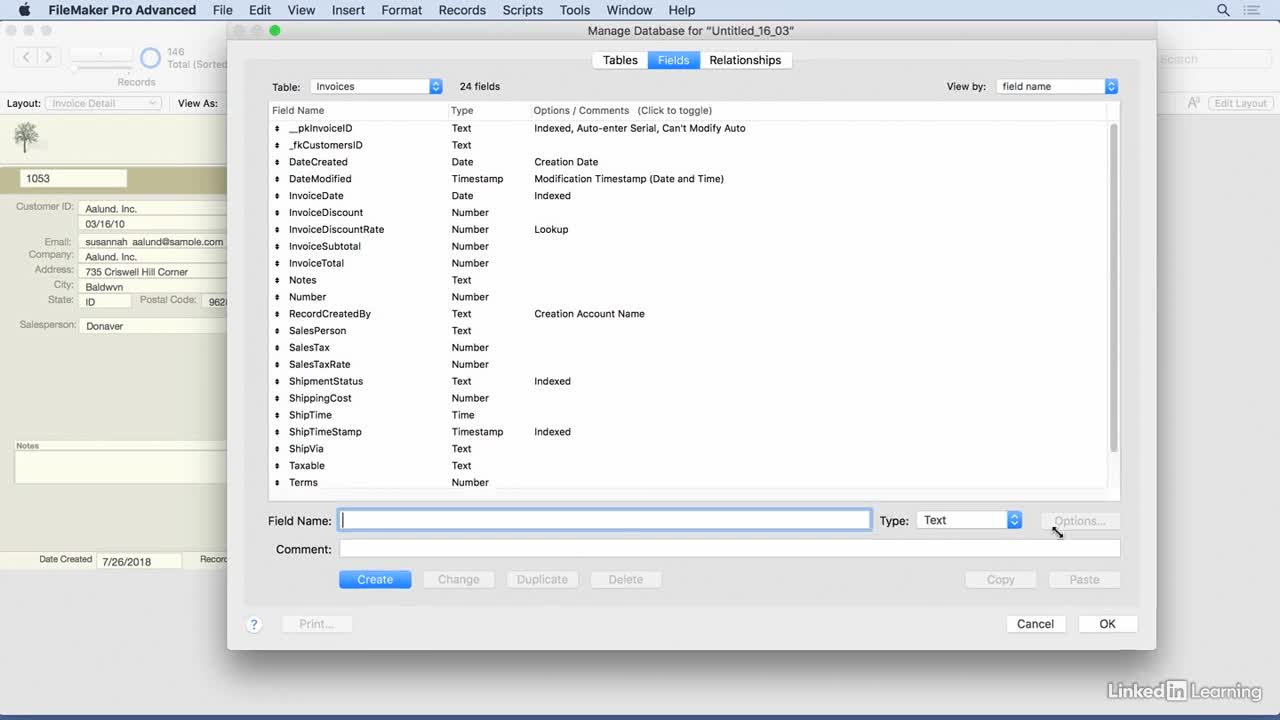Click the Paste button
This screenshot has height=720, width=1280.
click(x=1084, y=580)
